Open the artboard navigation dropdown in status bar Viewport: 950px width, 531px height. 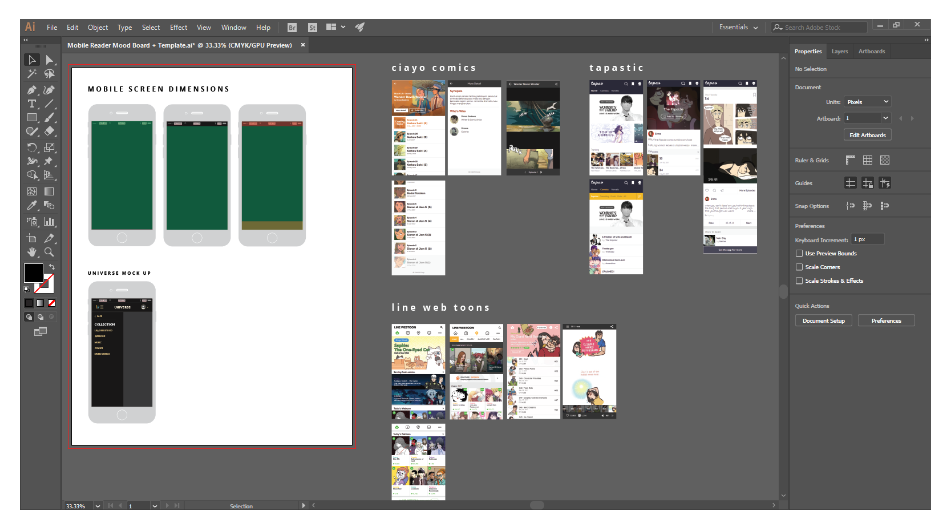coord(155,506)
